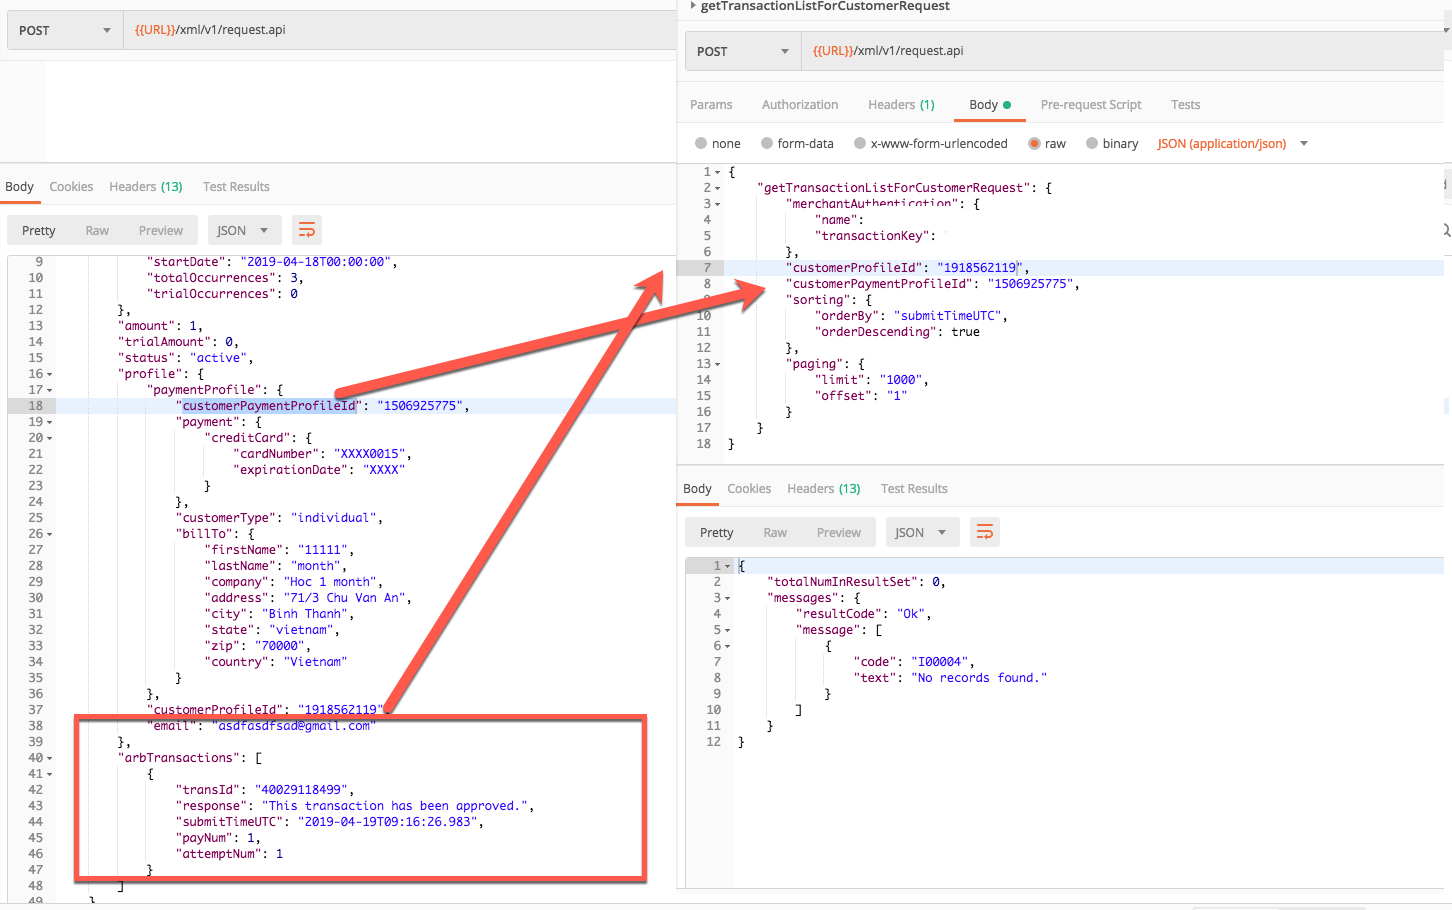1452x910 pixels.
Task: Open JSON format dropdown in left response
Action: (x=245, y=231)
